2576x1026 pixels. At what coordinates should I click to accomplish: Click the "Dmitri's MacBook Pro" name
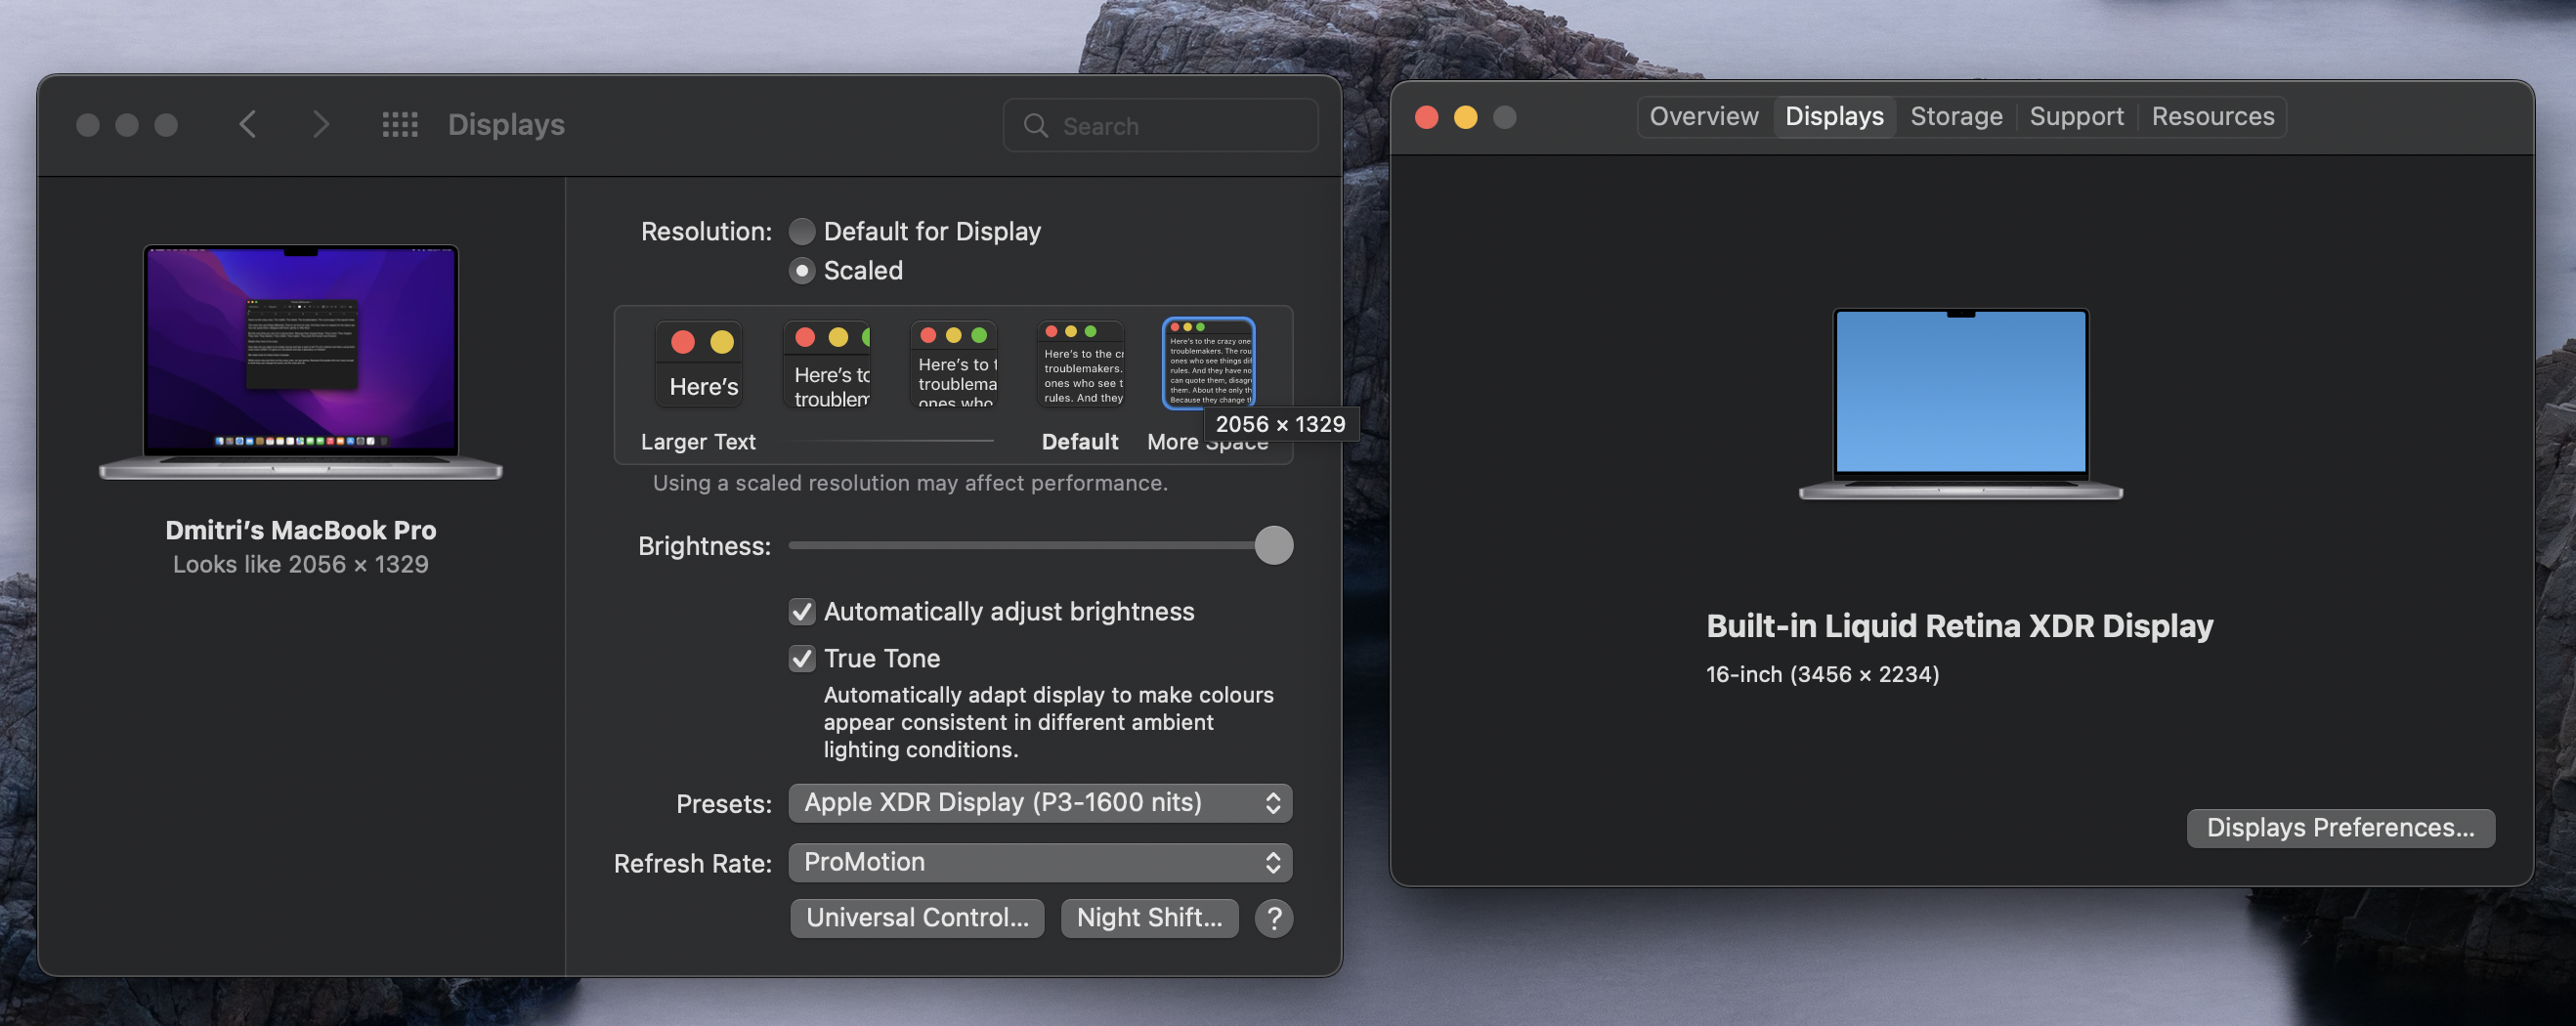pos(300,530)
